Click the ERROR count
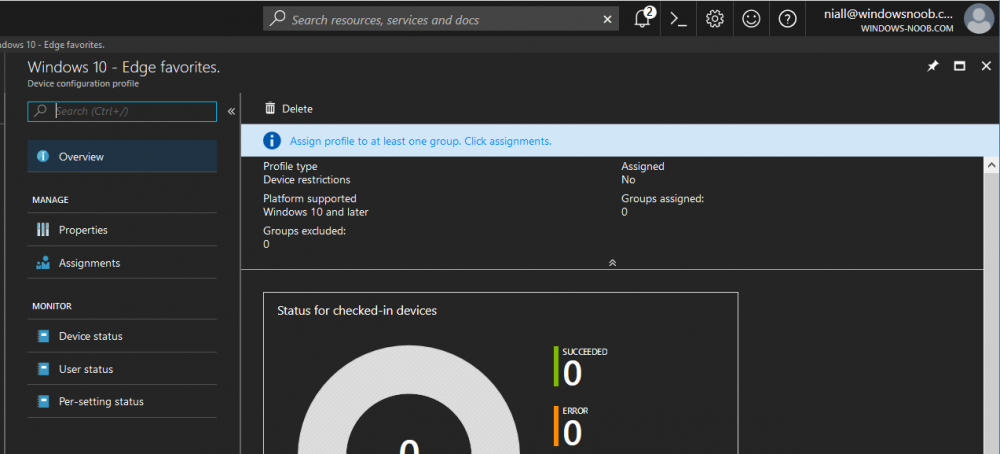This screenshot has width=1000, height=454. [572, 433]
